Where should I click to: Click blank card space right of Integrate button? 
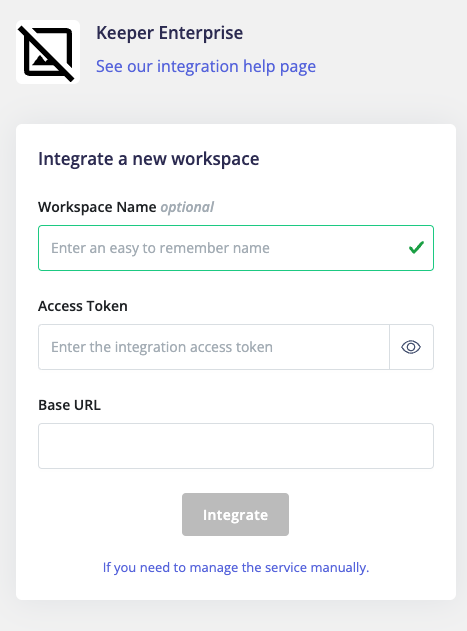point(362,515)
